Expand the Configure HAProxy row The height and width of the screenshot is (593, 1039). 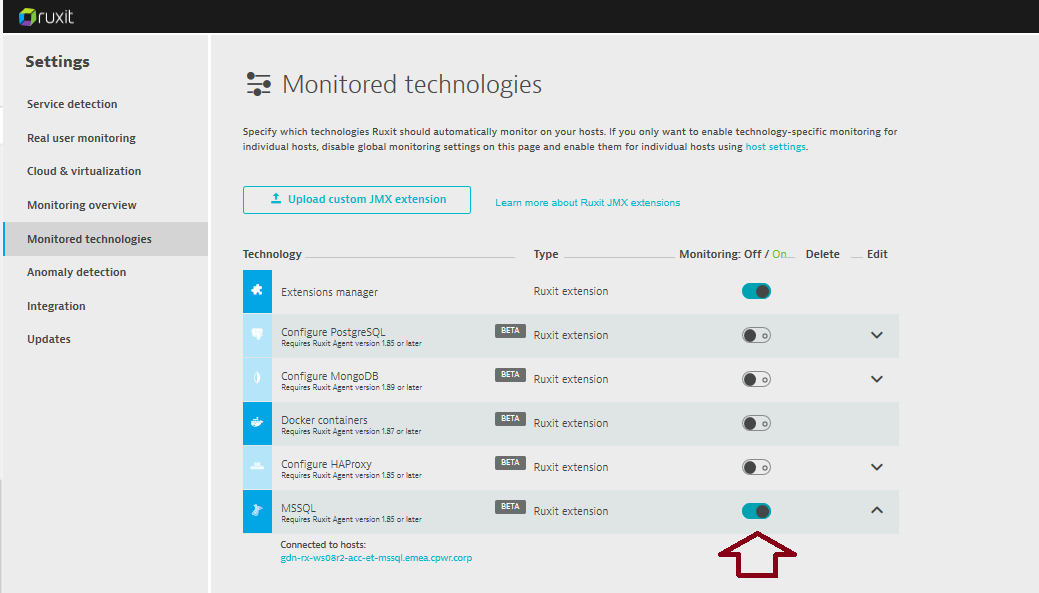tap(877, 467)
